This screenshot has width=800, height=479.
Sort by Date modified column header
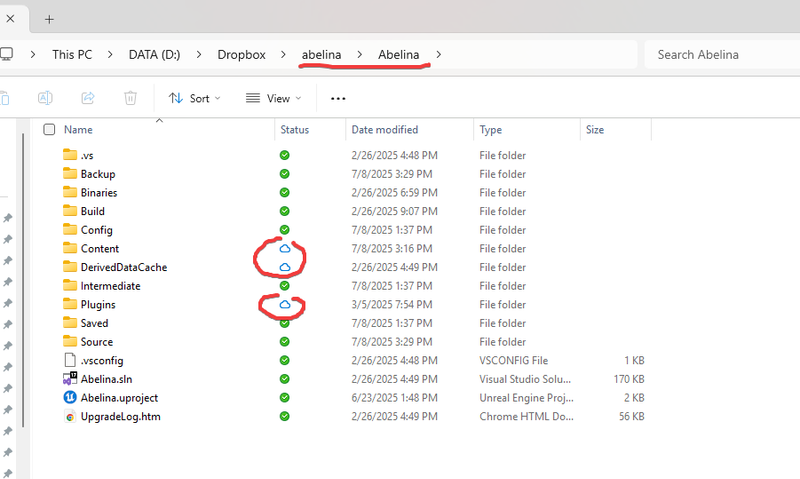tap(384, 130)
